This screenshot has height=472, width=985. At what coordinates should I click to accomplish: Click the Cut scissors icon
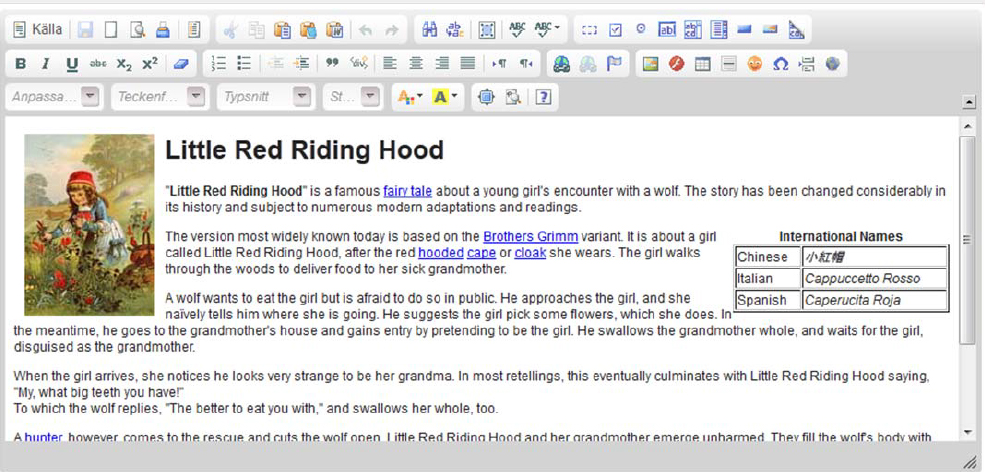coord(231,30)
